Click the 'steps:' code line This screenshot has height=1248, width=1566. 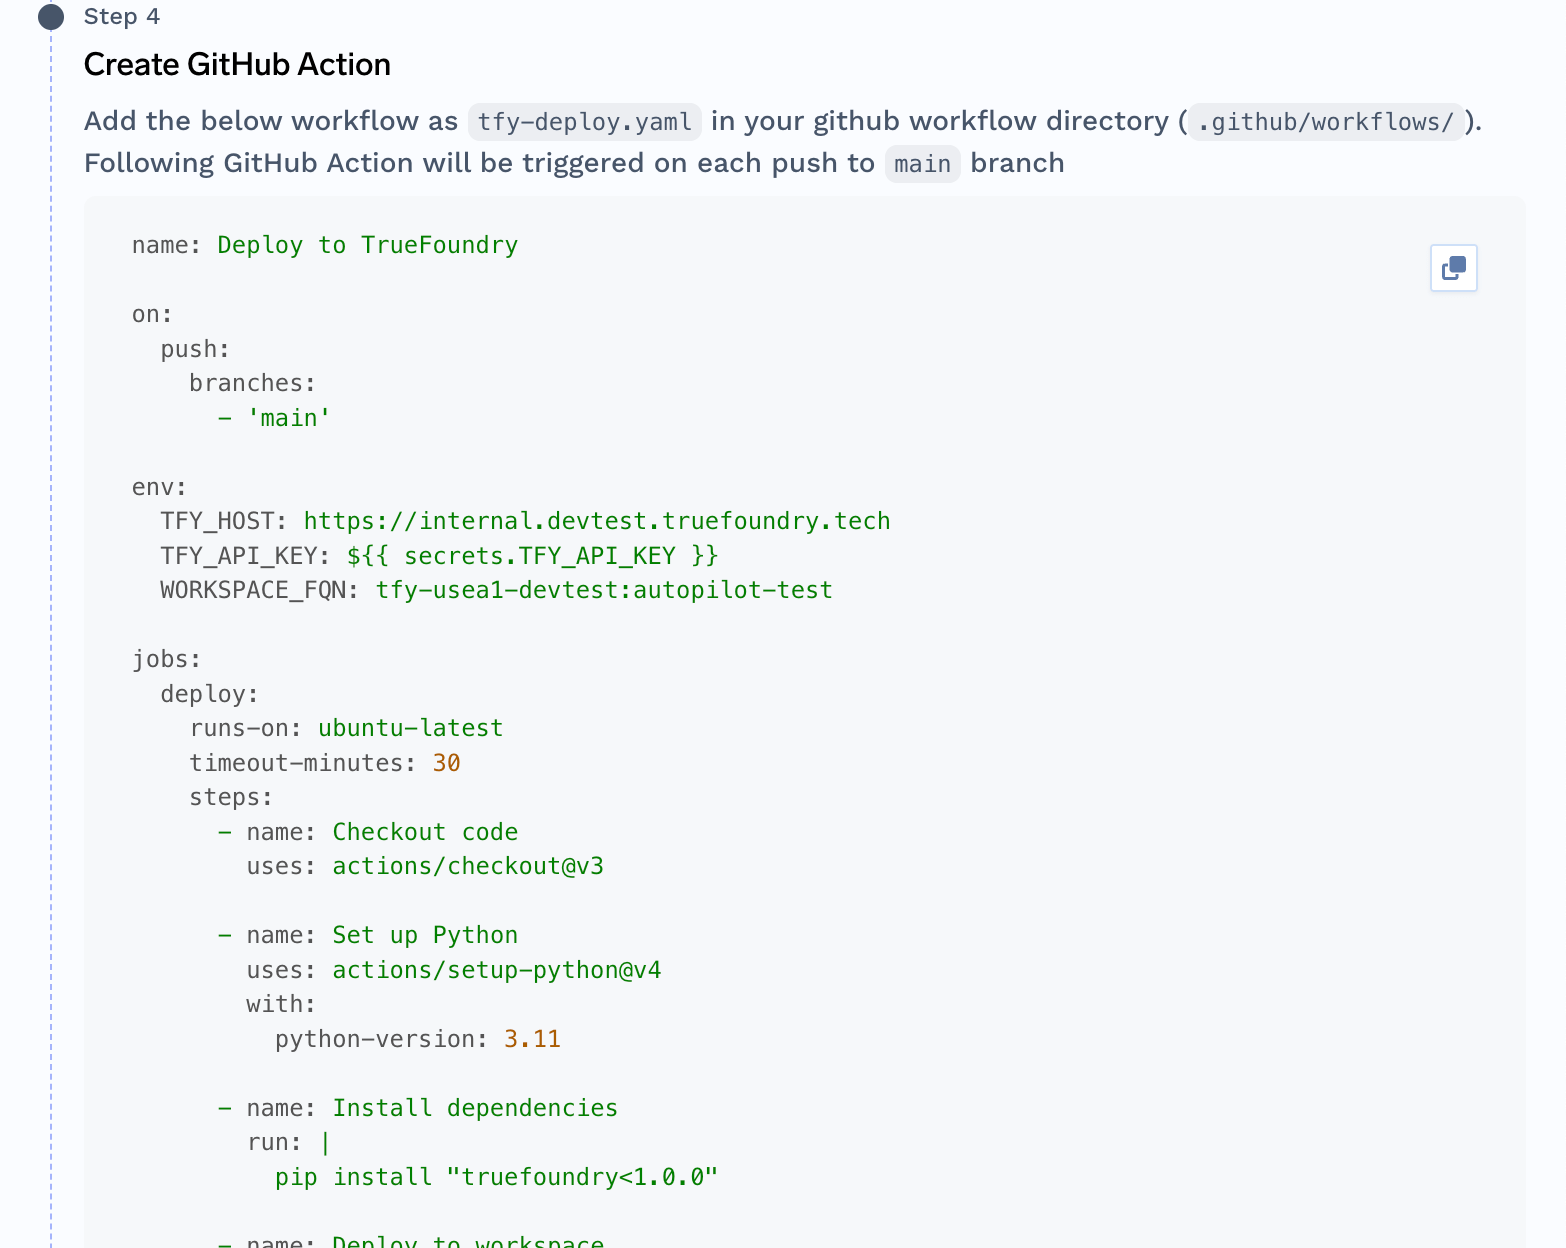pyautogui.click(x=231, y=797)
